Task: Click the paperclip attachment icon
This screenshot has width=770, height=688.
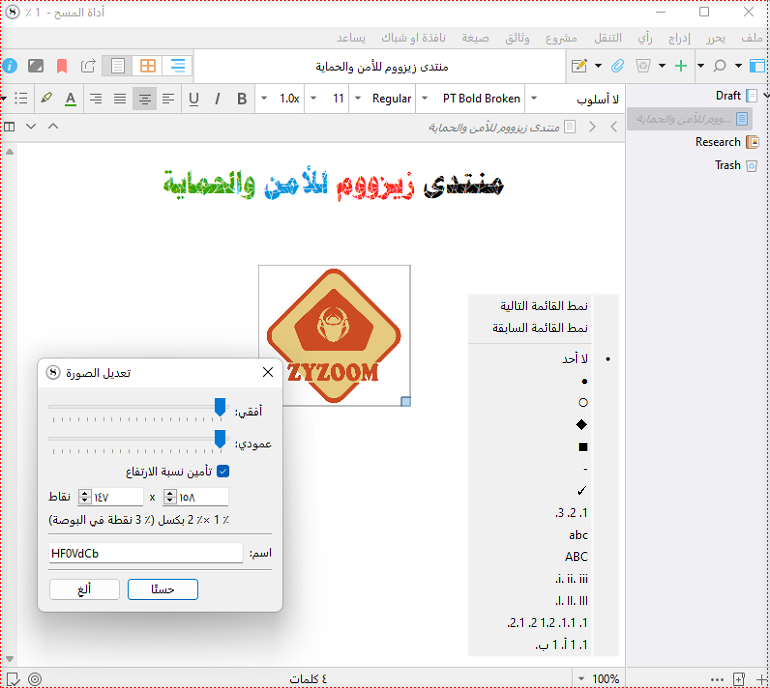Action: 618,66
